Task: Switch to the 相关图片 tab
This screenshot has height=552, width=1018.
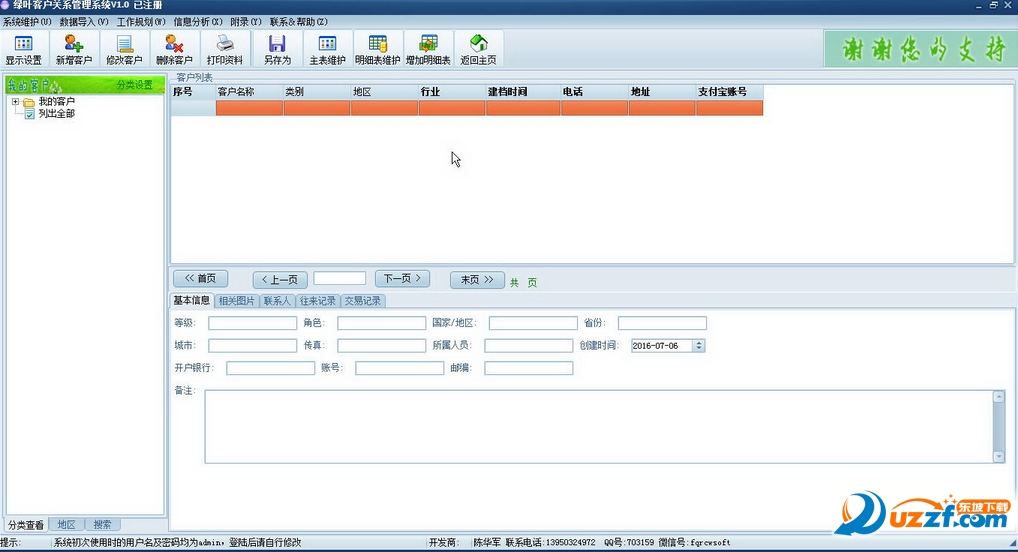Action: [x=236, y=301]
